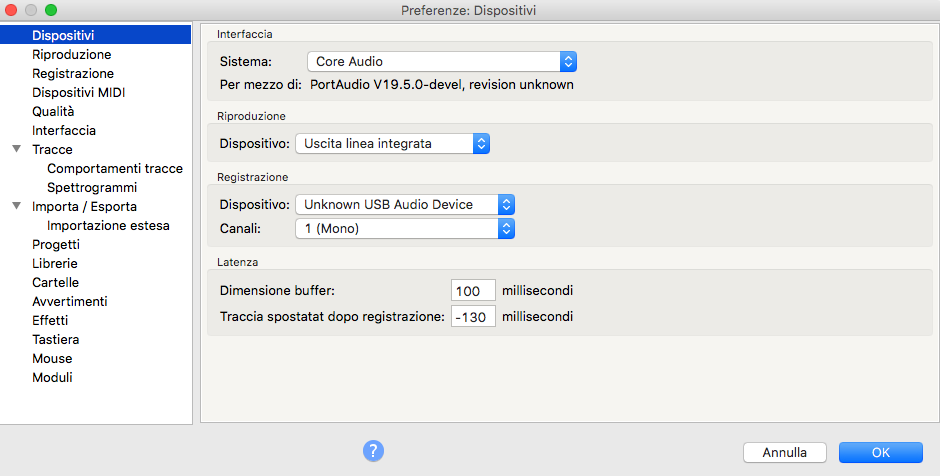This screenshot has width=940, height=476.
Task: Open the help question mark icon
Action: (373, 451)
